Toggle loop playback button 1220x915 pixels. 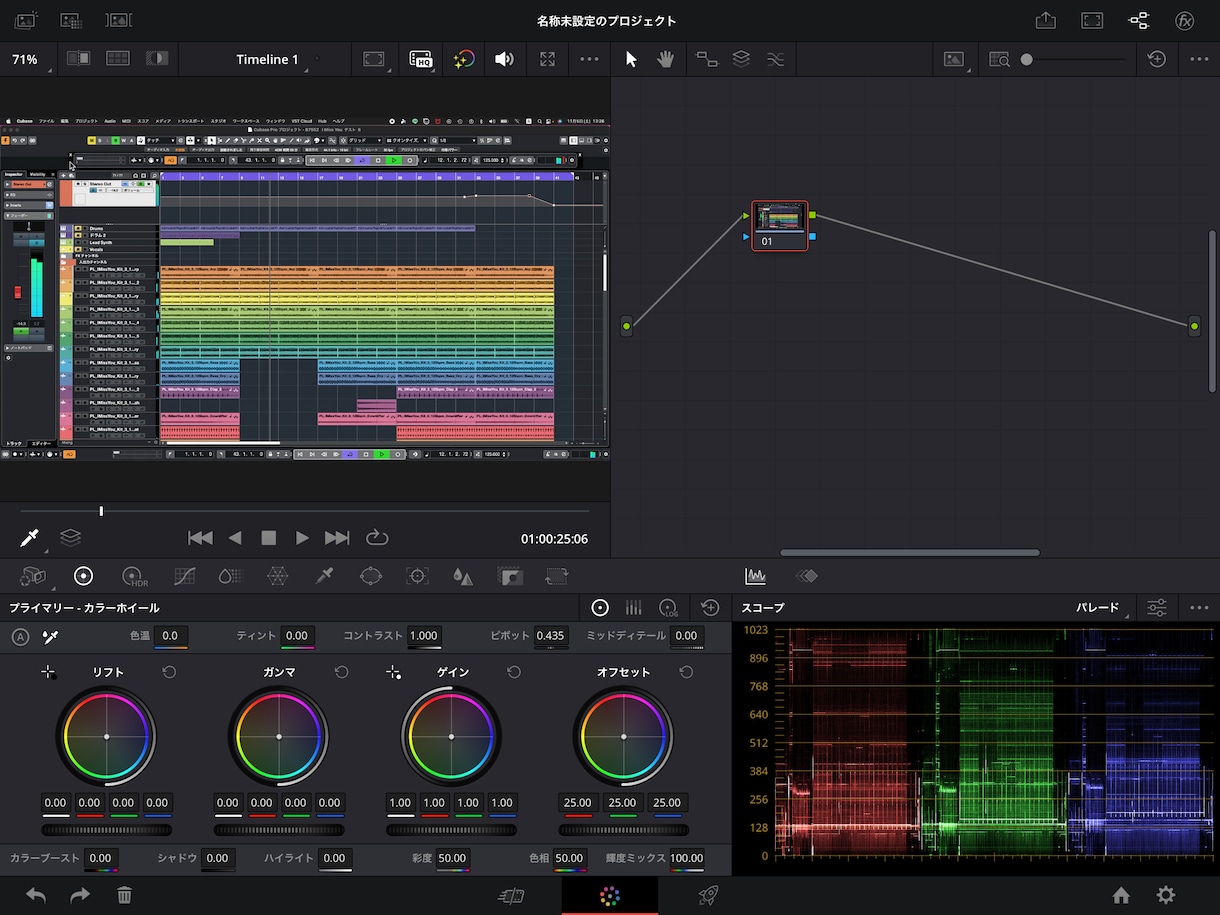point(376,538)
